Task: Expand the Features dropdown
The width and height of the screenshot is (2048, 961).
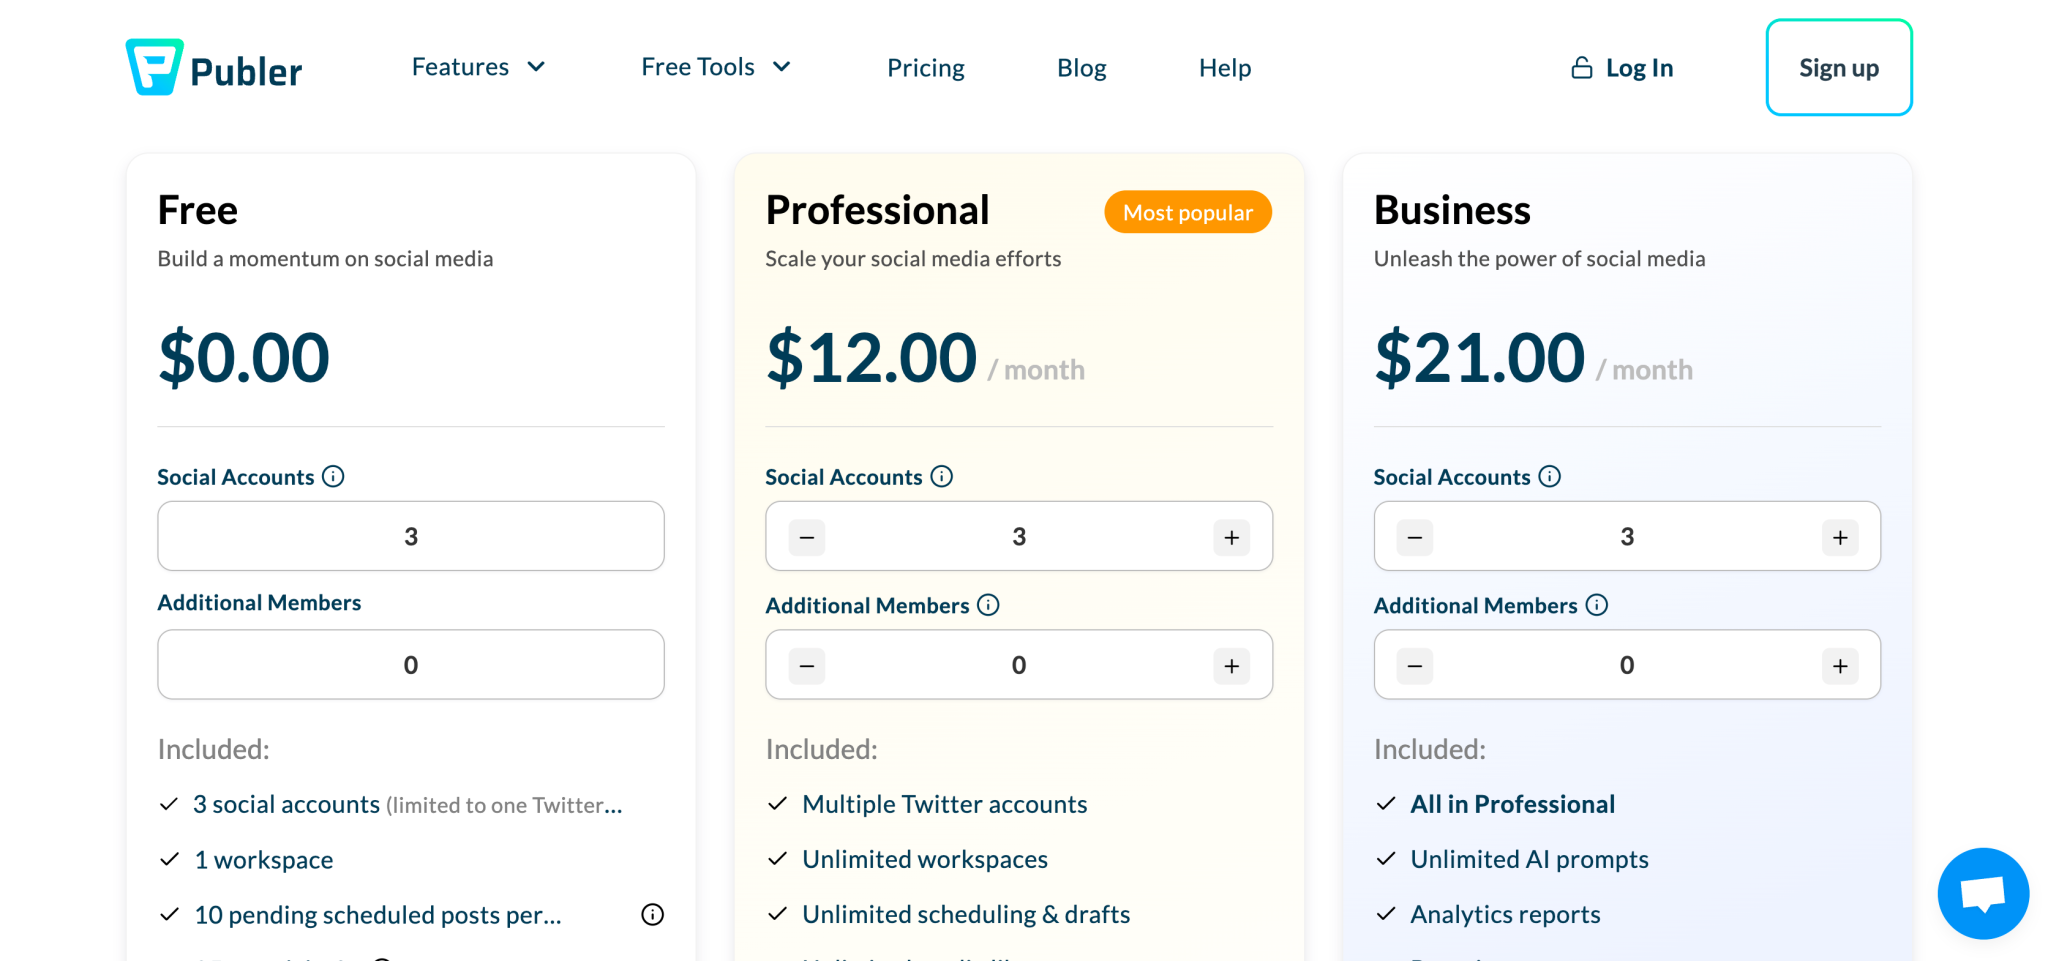Action: [478, 67]
